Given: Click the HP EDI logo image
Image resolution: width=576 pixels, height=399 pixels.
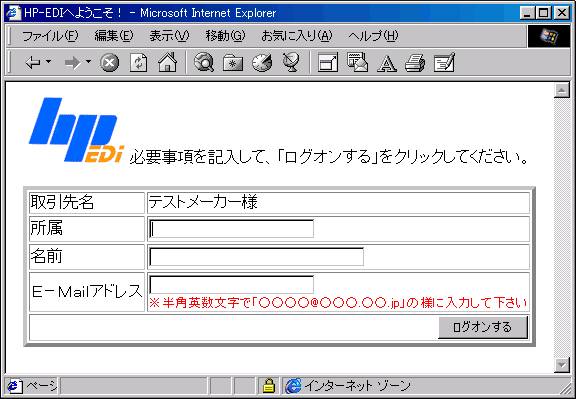Looking at the screenshot, I should [77, 130].
